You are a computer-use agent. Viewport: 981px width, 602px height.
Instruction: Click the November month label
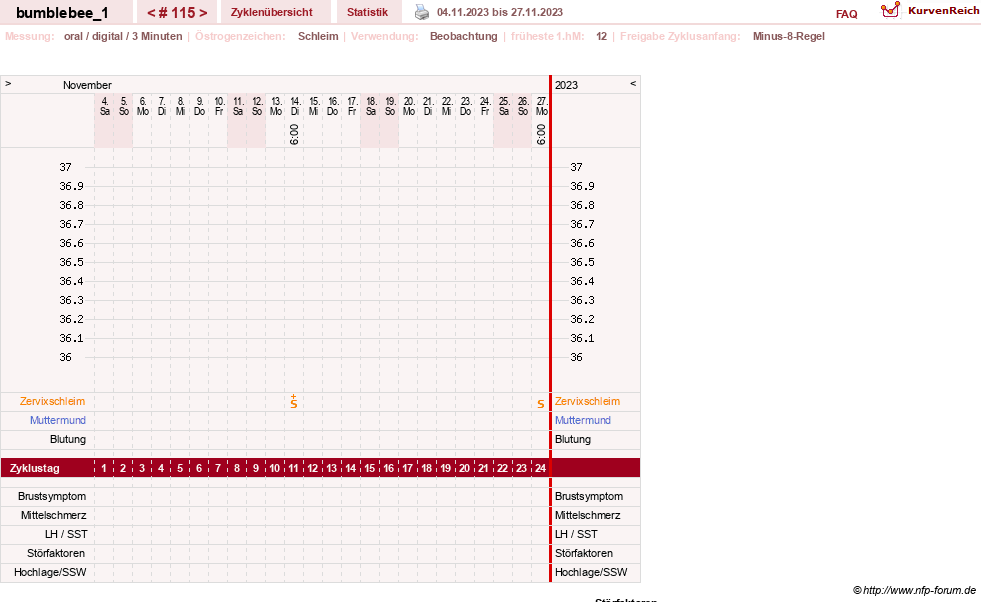87,85
